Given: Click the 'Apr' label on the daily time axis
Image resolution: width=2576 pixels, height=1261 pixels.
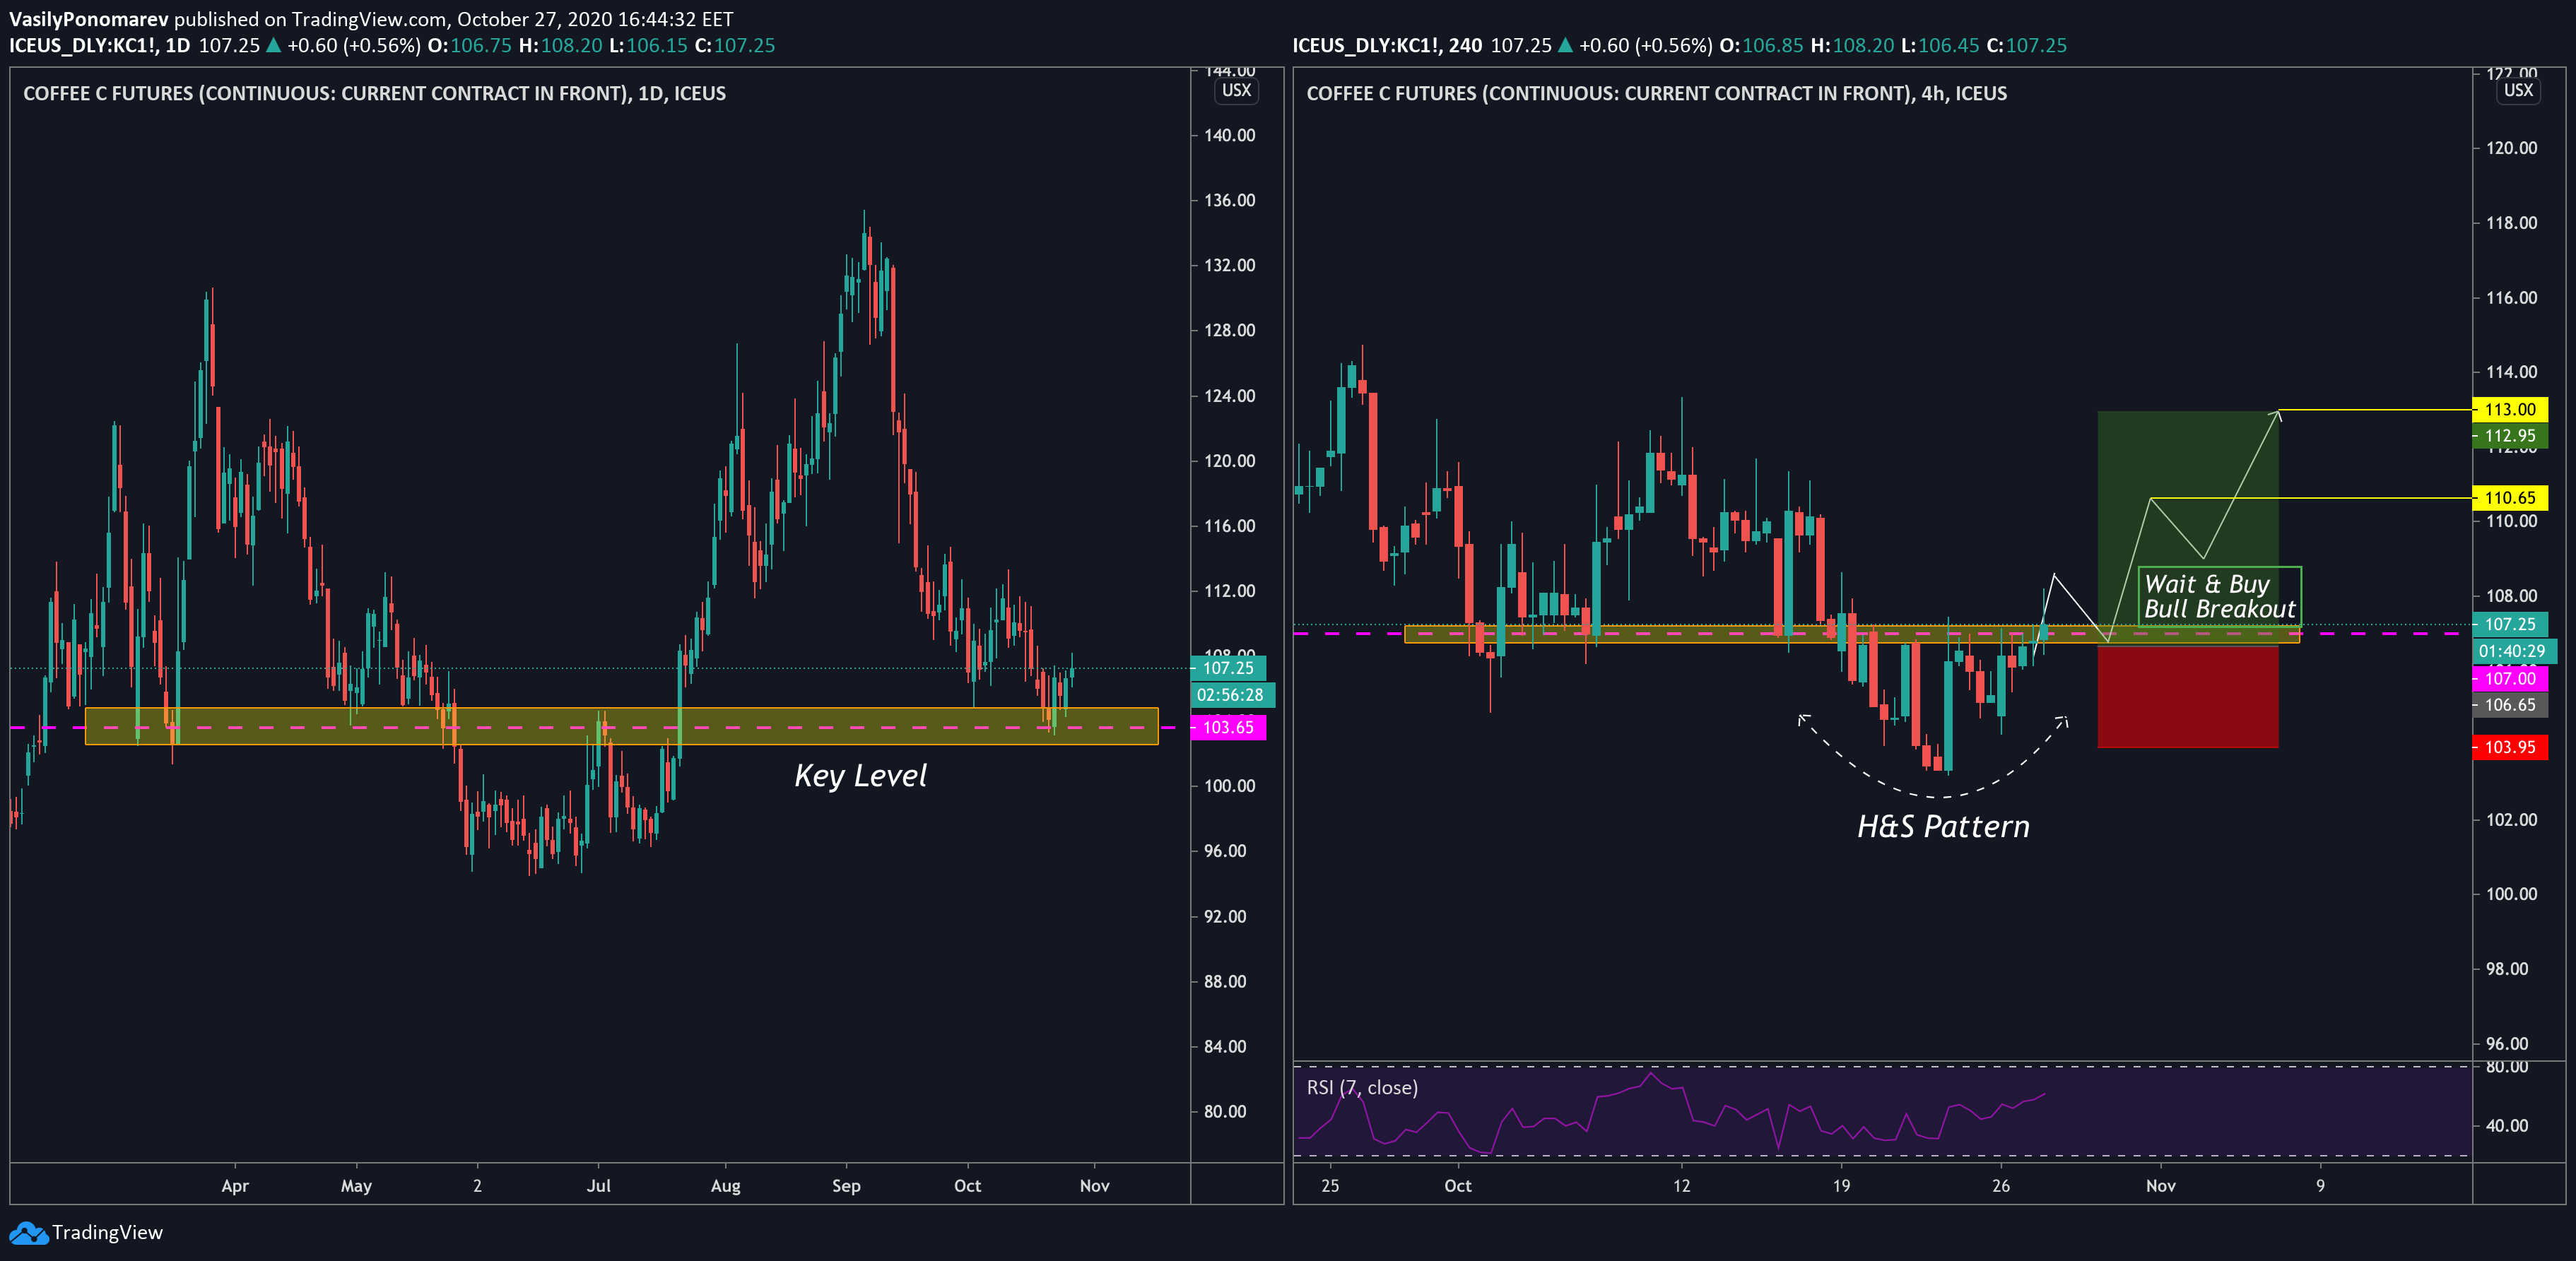Looking at the screenshot, I should (235, 1186).
